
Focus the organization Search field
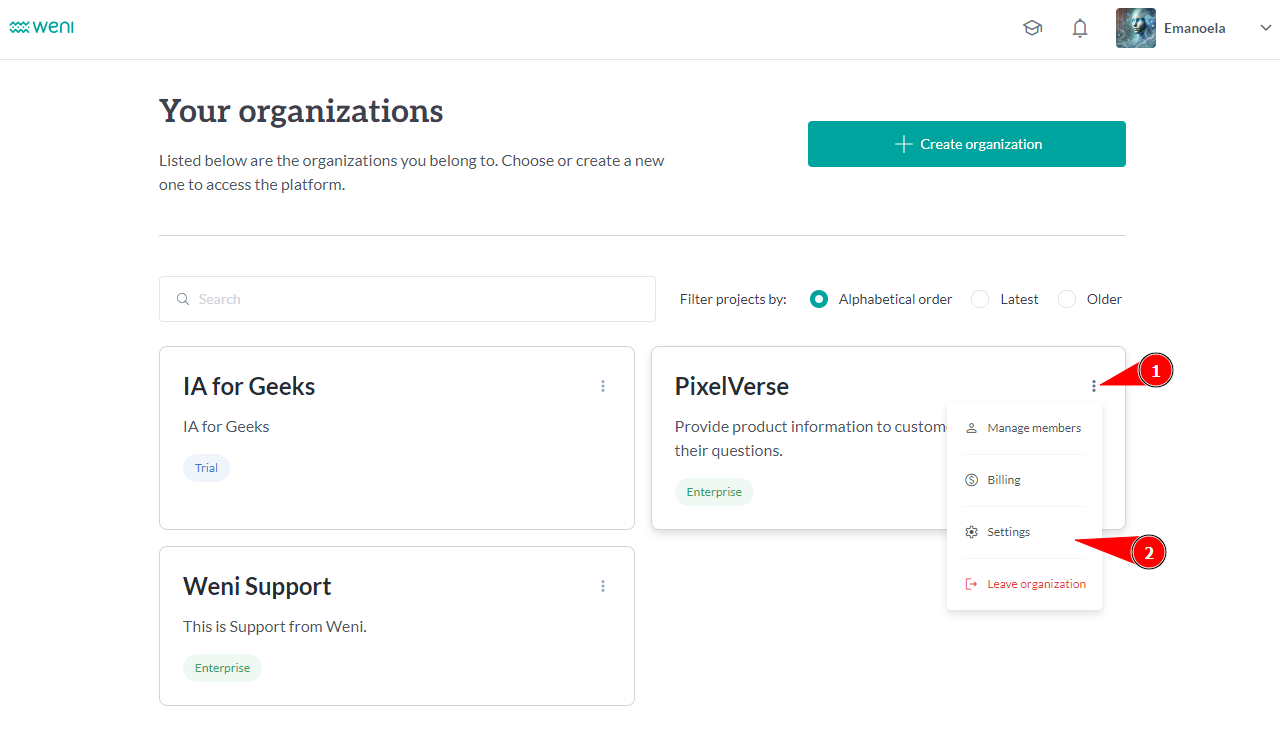click(420, 299)
